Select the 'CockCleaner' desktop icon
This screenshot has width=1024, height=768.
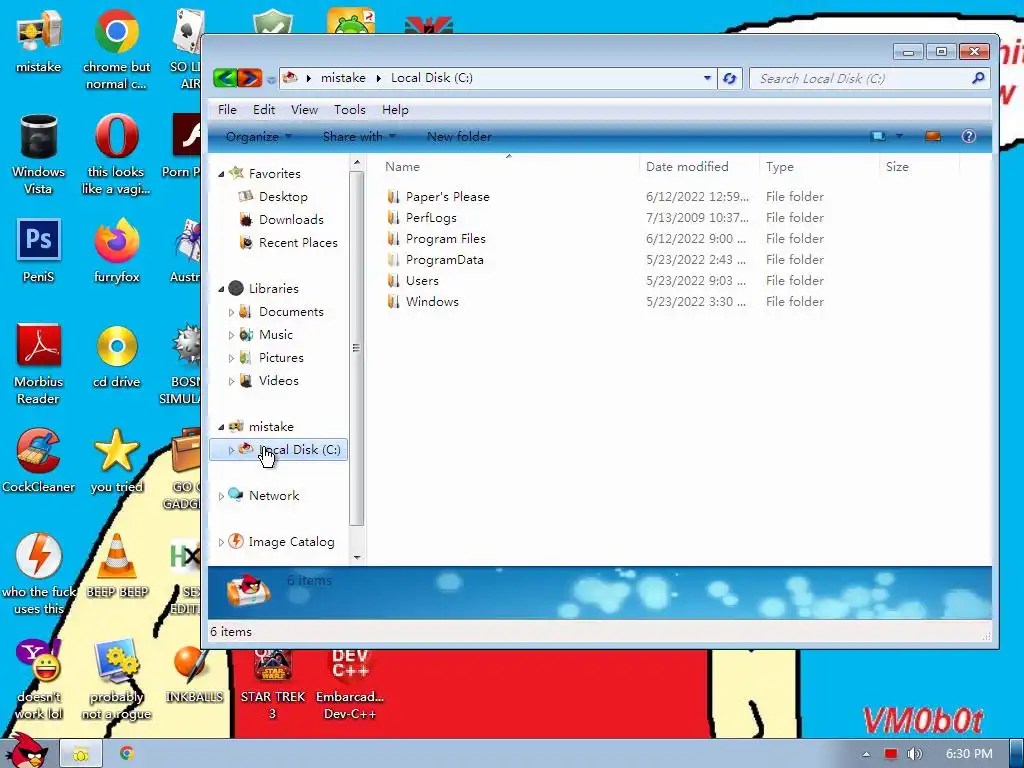(39, 461)
